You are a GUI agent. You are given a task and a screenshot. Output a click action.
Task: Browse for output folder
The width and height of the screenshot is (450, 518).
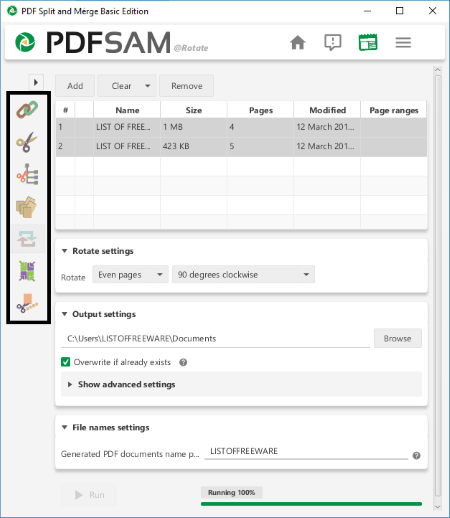click(398, 338)
